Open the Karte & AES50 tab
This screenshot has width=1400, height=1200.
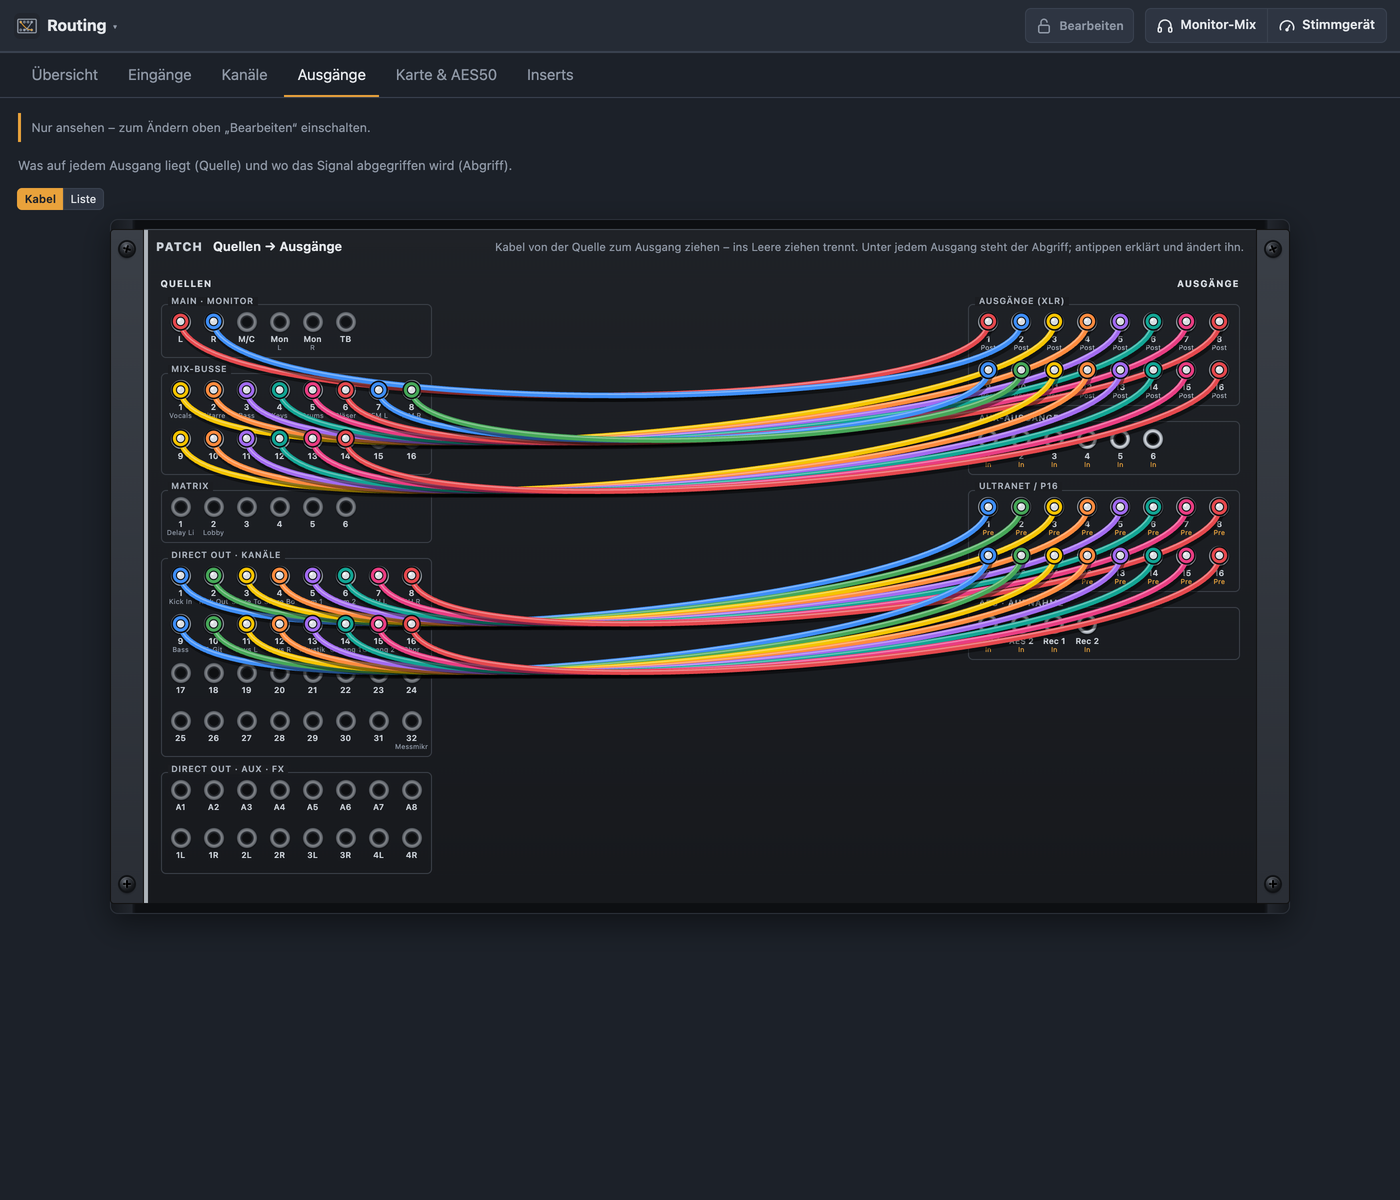446,75
